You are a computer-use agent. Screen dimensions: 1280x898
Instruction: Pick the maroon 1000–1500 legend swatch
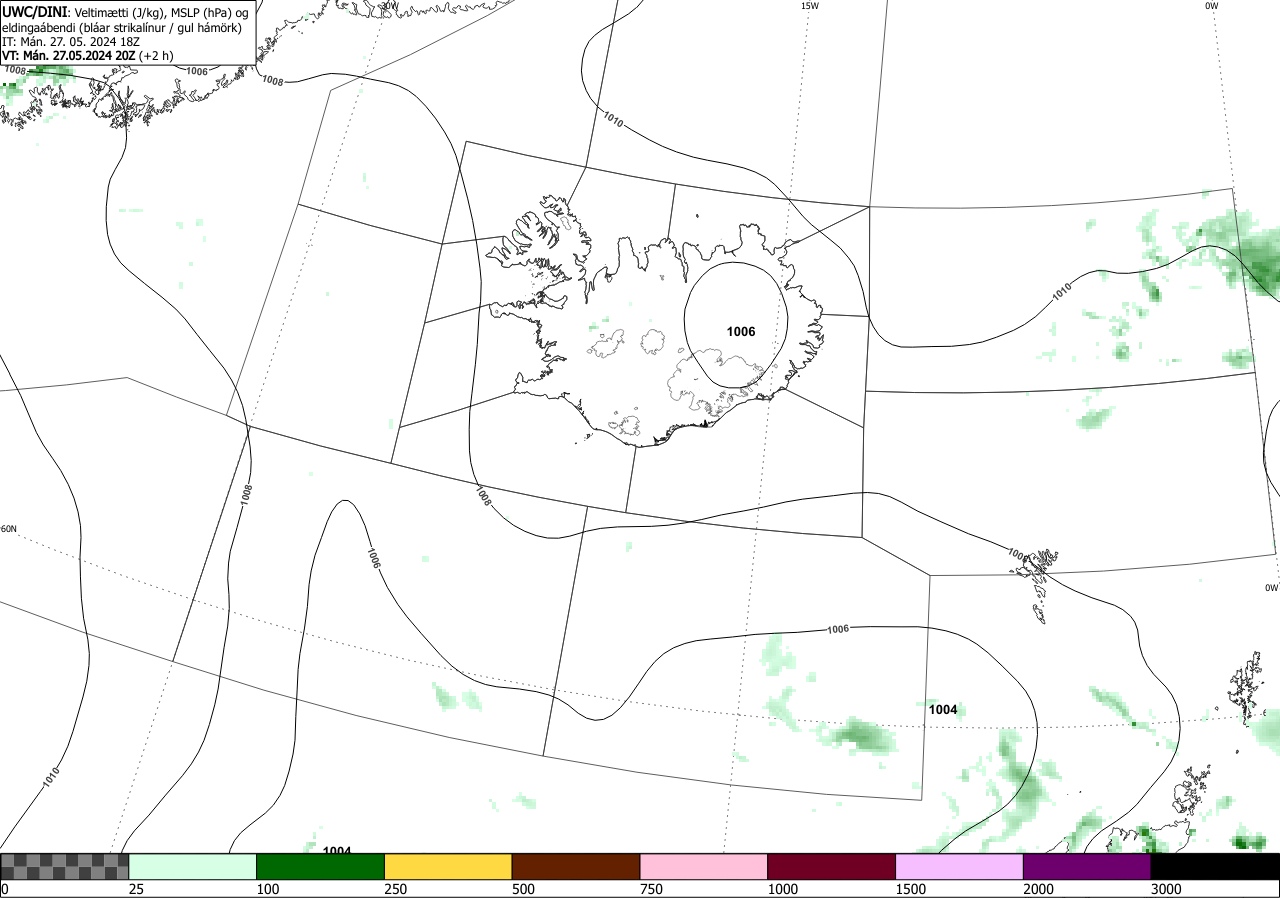[832, 866]
